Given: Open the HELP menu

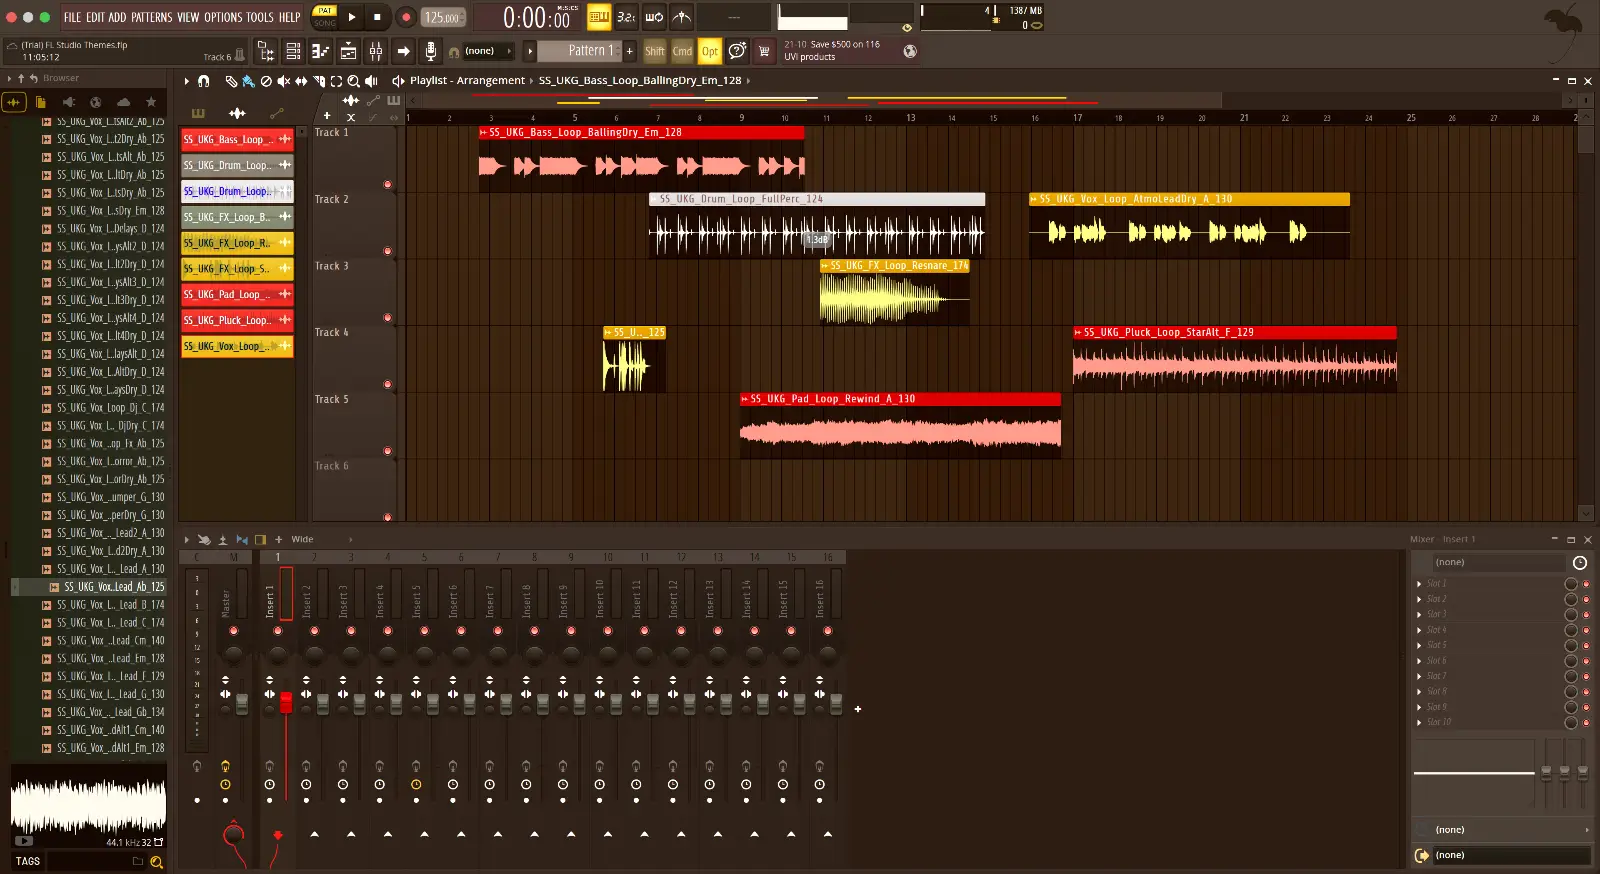Looking at the screenshot, I should (290, 17).
